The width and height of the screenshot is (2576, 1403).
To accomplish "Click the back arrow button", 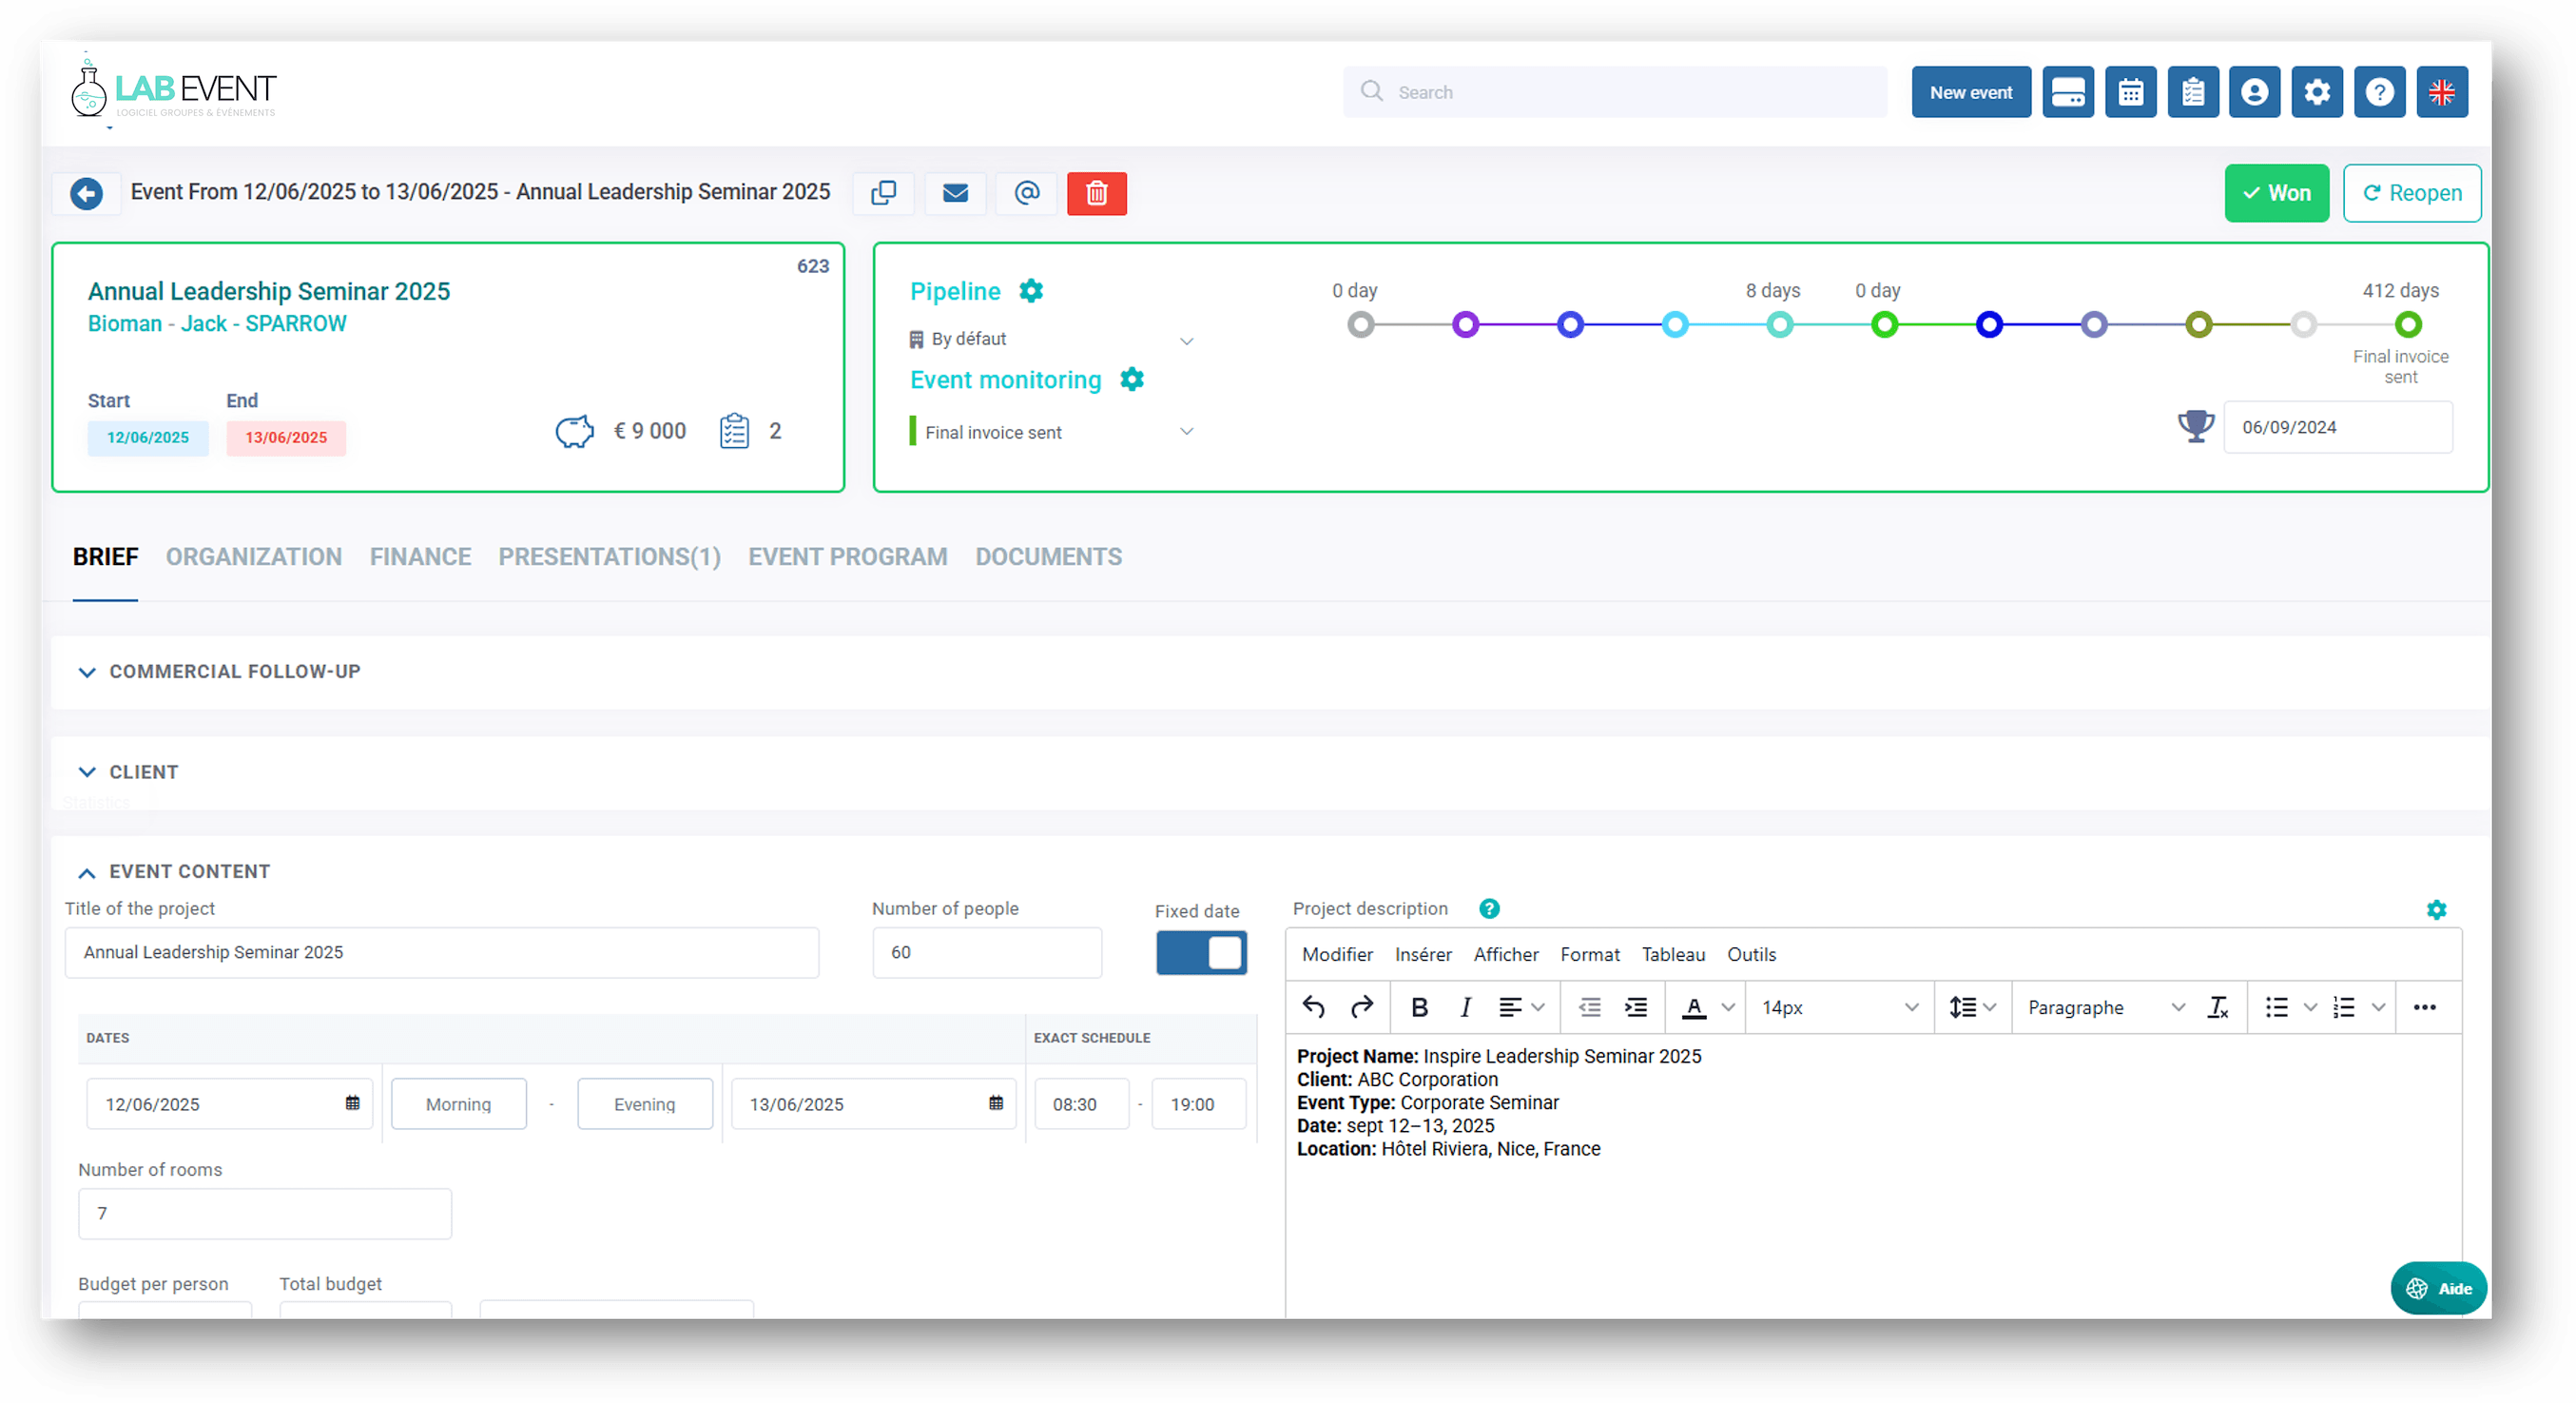I will [x=87, y=193].
